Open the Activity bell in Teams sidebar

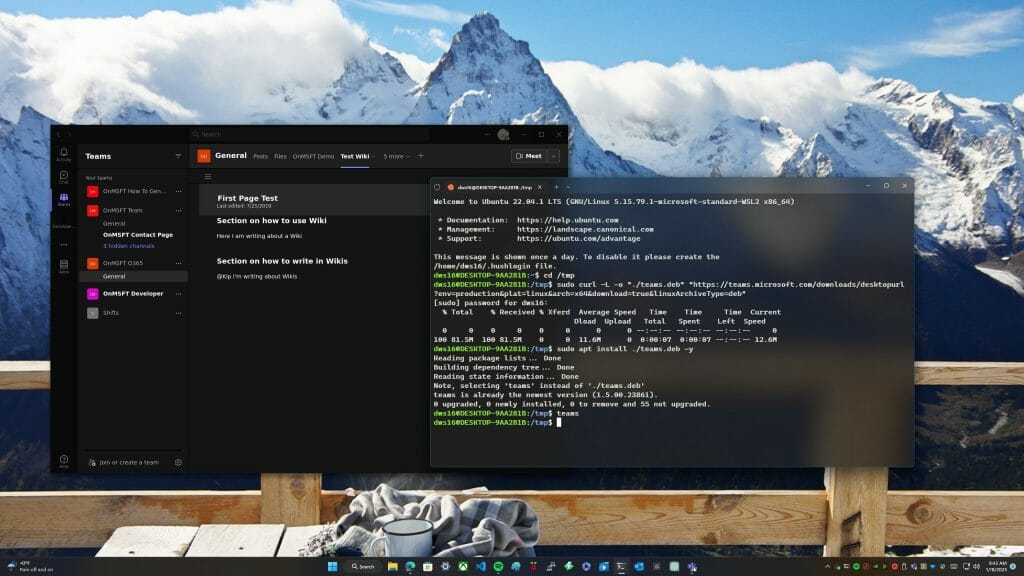[x=63, y=155]
